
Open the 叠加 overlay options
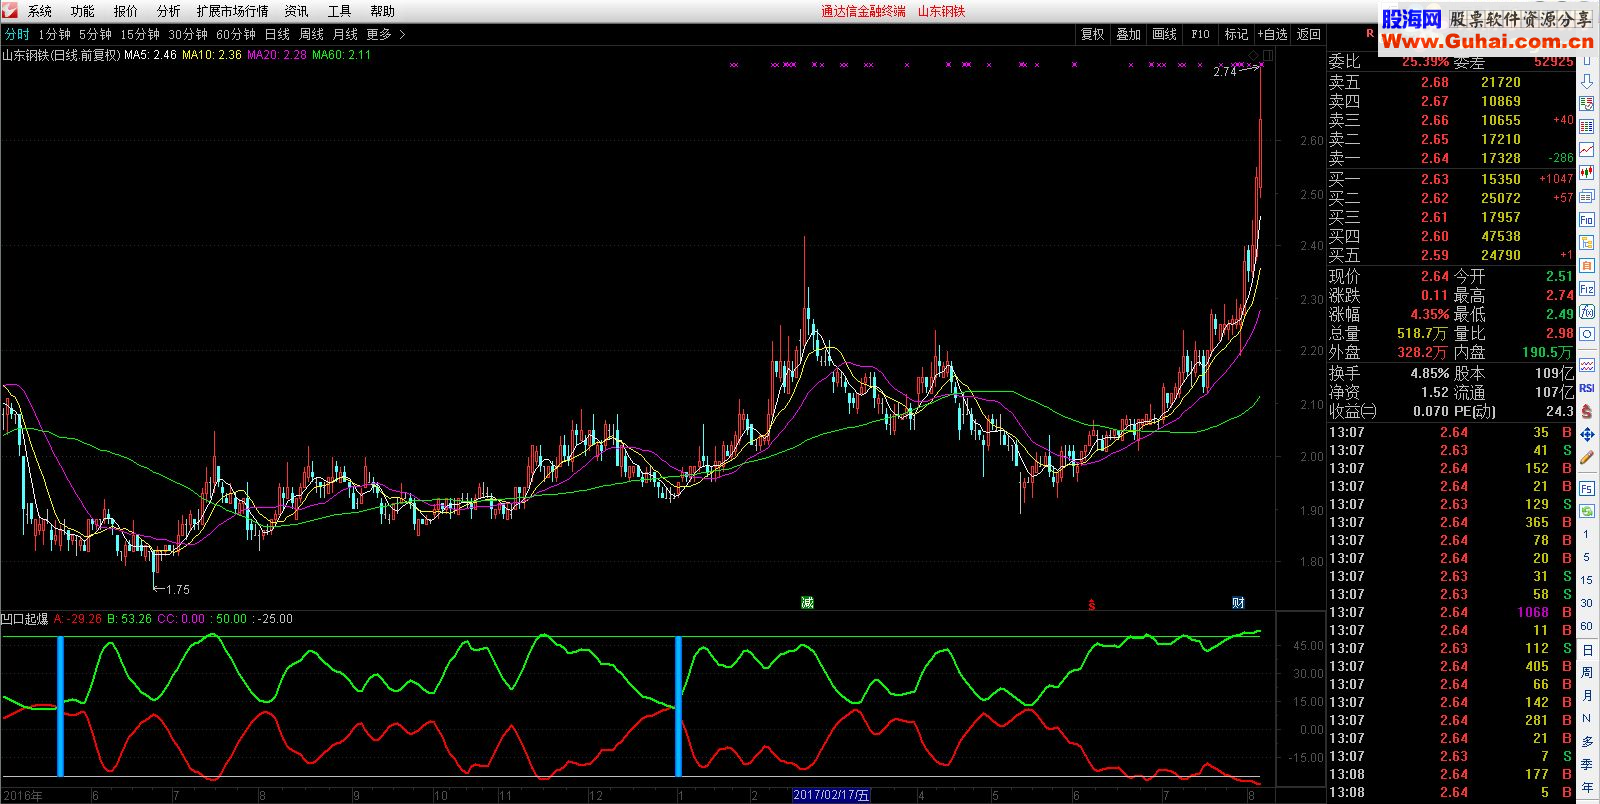click(x=1128, y=34)
